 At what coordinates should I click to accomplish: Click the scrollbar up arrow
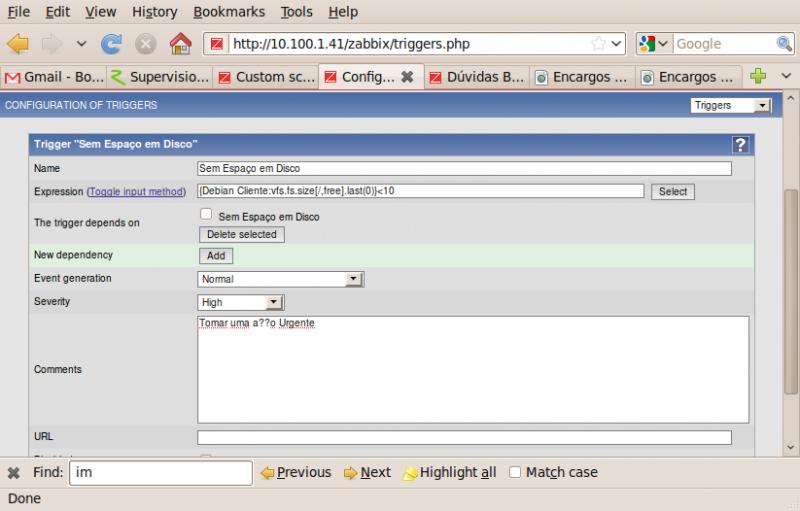pos(791,97)
